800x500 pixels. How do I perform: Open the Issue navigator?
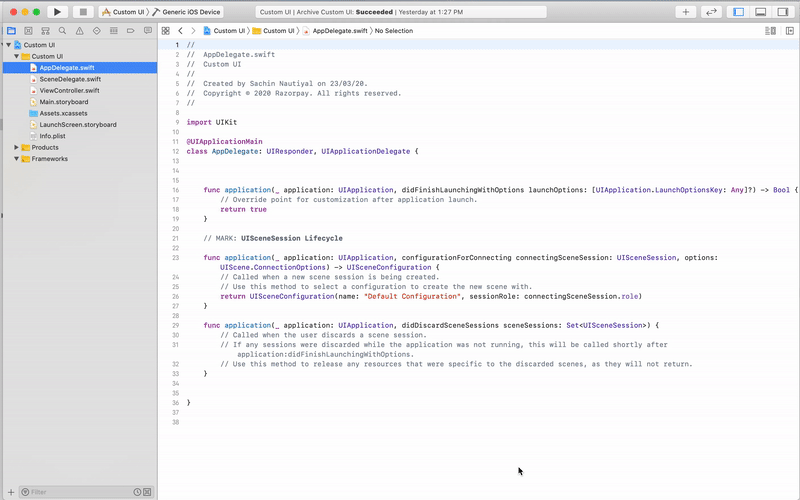point(80,31)
